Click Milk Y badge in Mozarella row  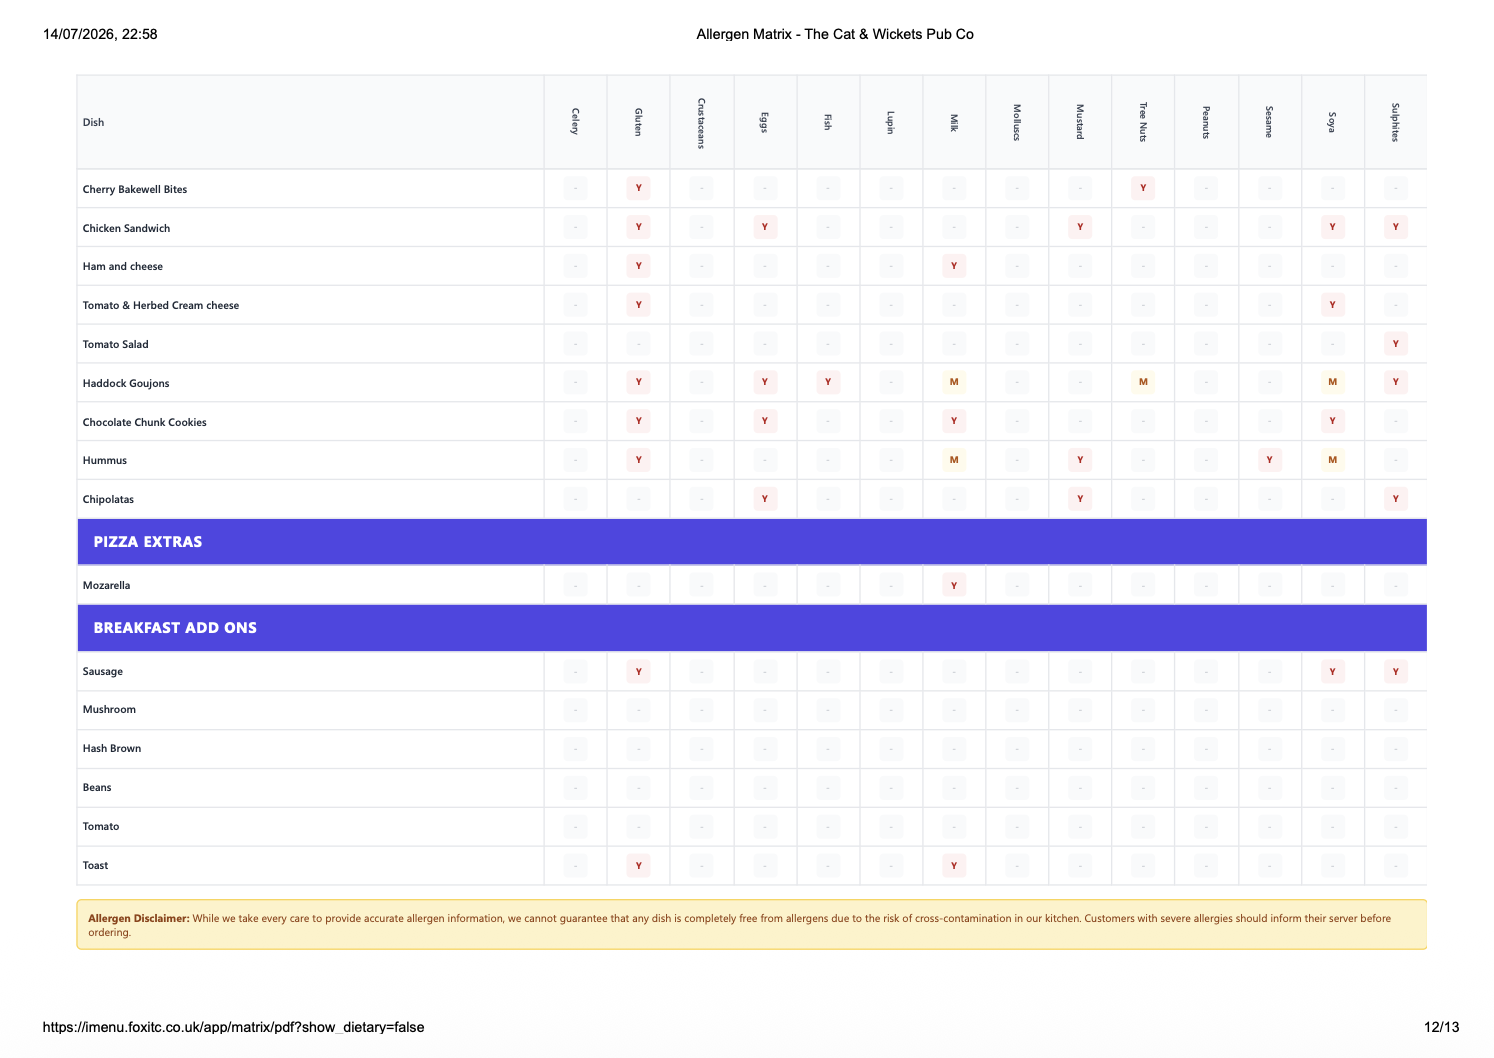[954, 585]
